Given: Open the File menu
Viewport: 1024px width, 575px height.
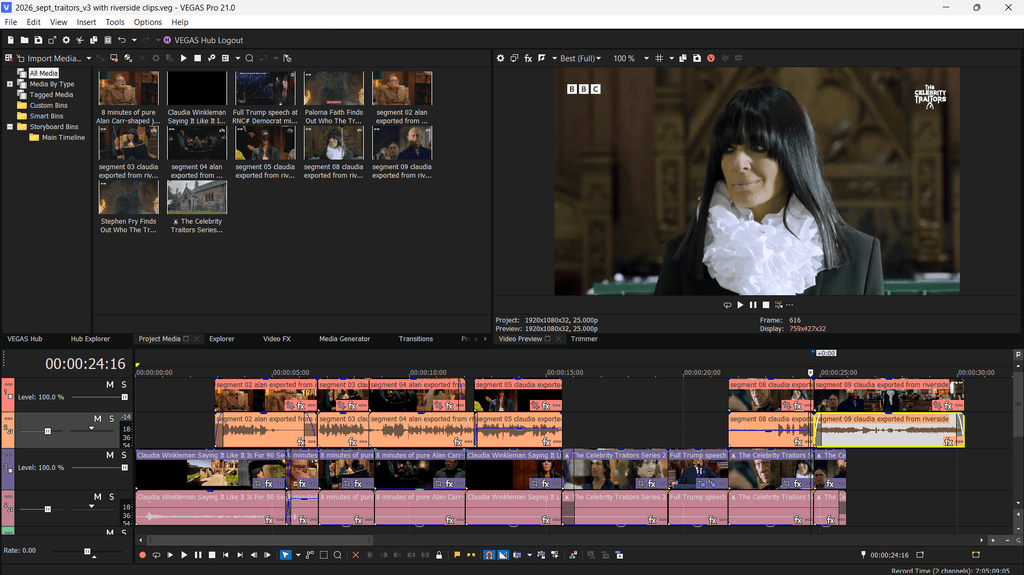Looking at the screenshot, I should [11, 22].
